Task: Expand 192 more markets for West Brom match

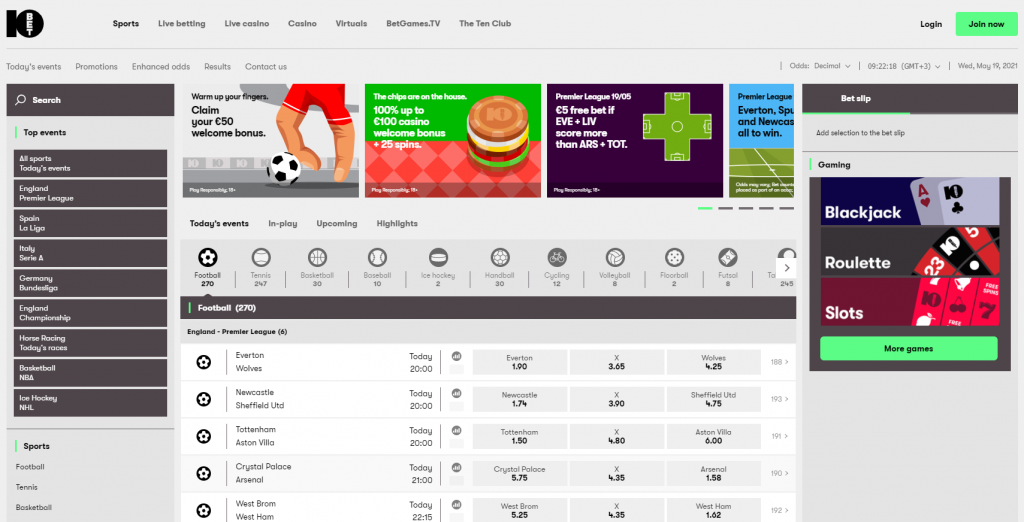Action: tap(779, 510)
